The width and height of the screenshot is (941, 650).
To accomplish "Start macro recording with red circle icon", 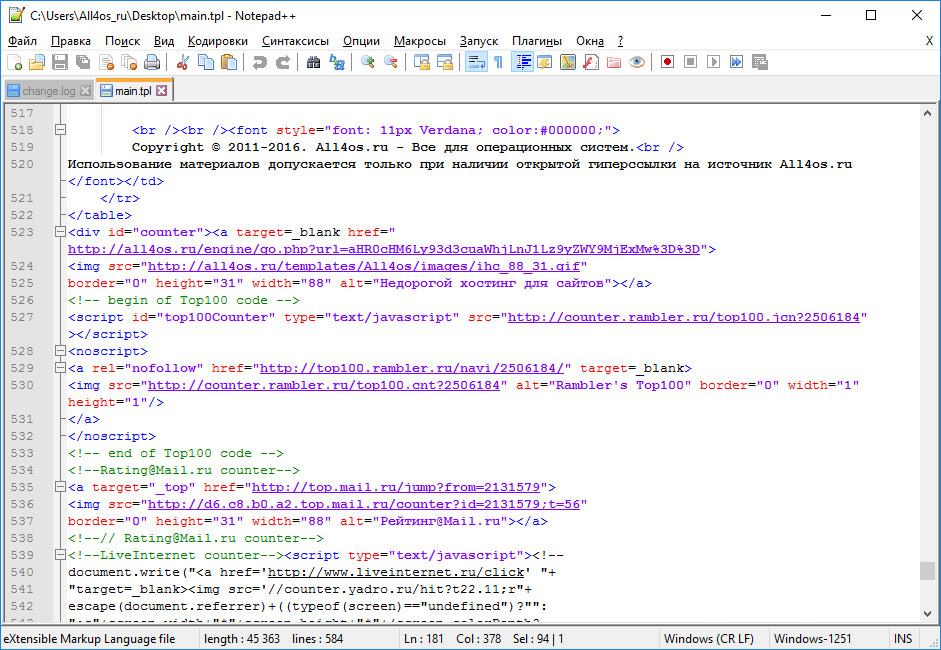I will [x=667, y=62].
